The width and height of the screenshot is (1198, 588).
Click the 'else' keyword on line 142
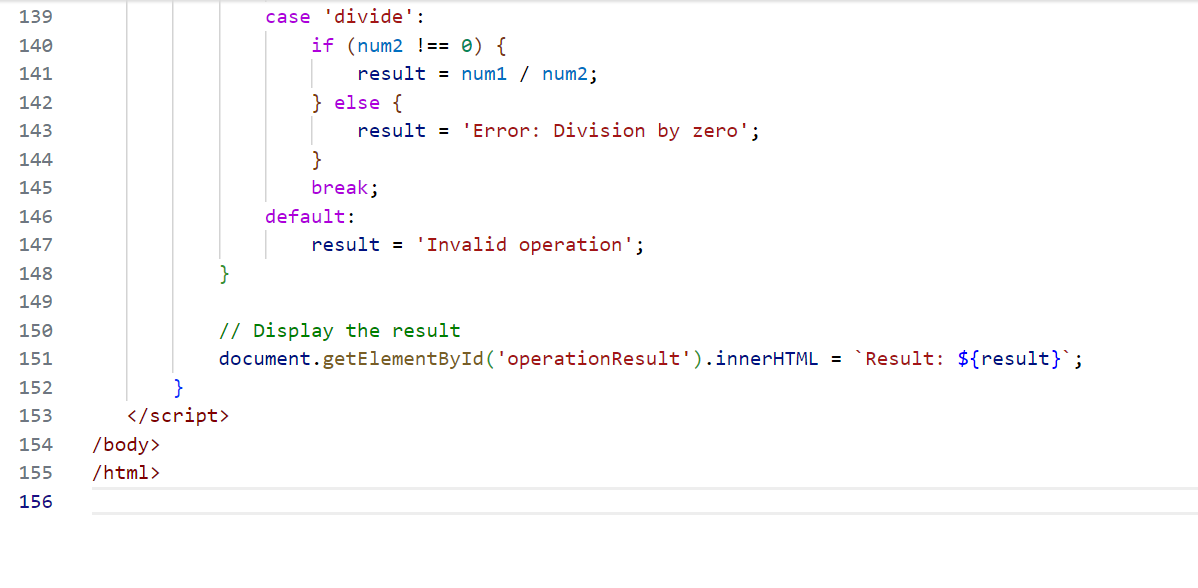click(x=358, y=102)
